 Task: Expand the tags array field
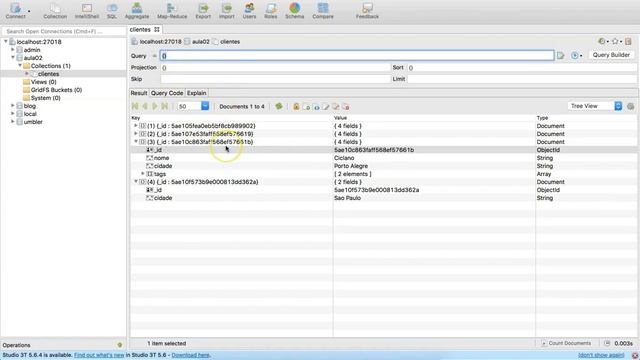coord(143,173)
